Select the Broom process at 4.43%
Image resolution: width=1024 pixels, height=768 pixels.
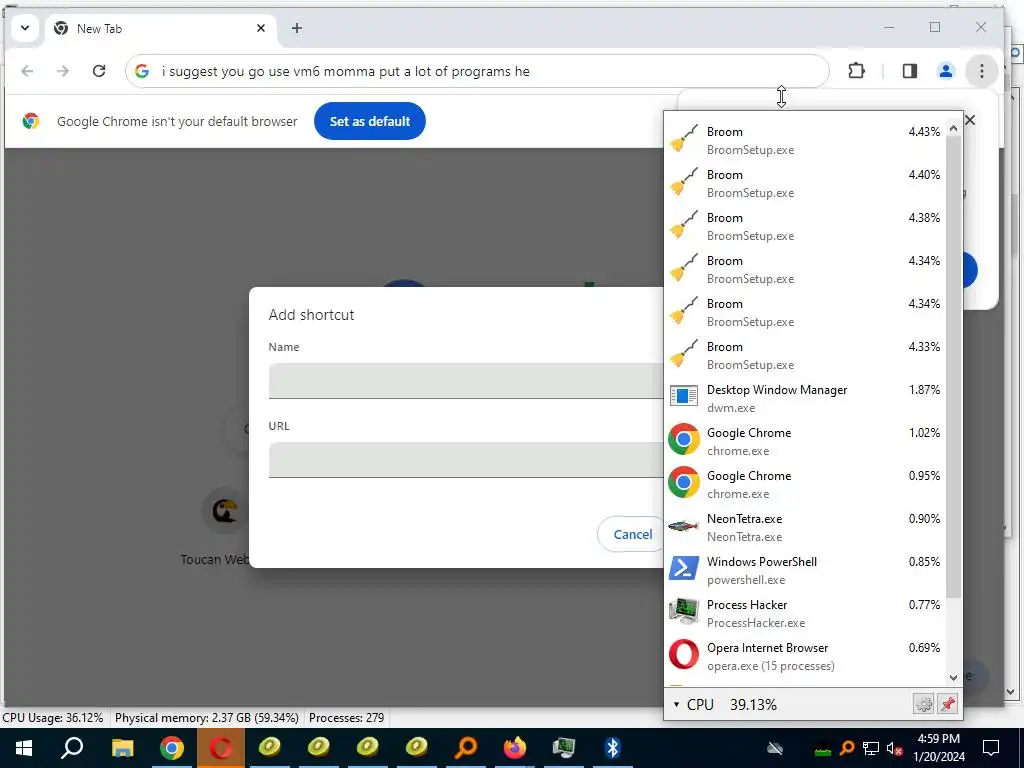point(804,140)
